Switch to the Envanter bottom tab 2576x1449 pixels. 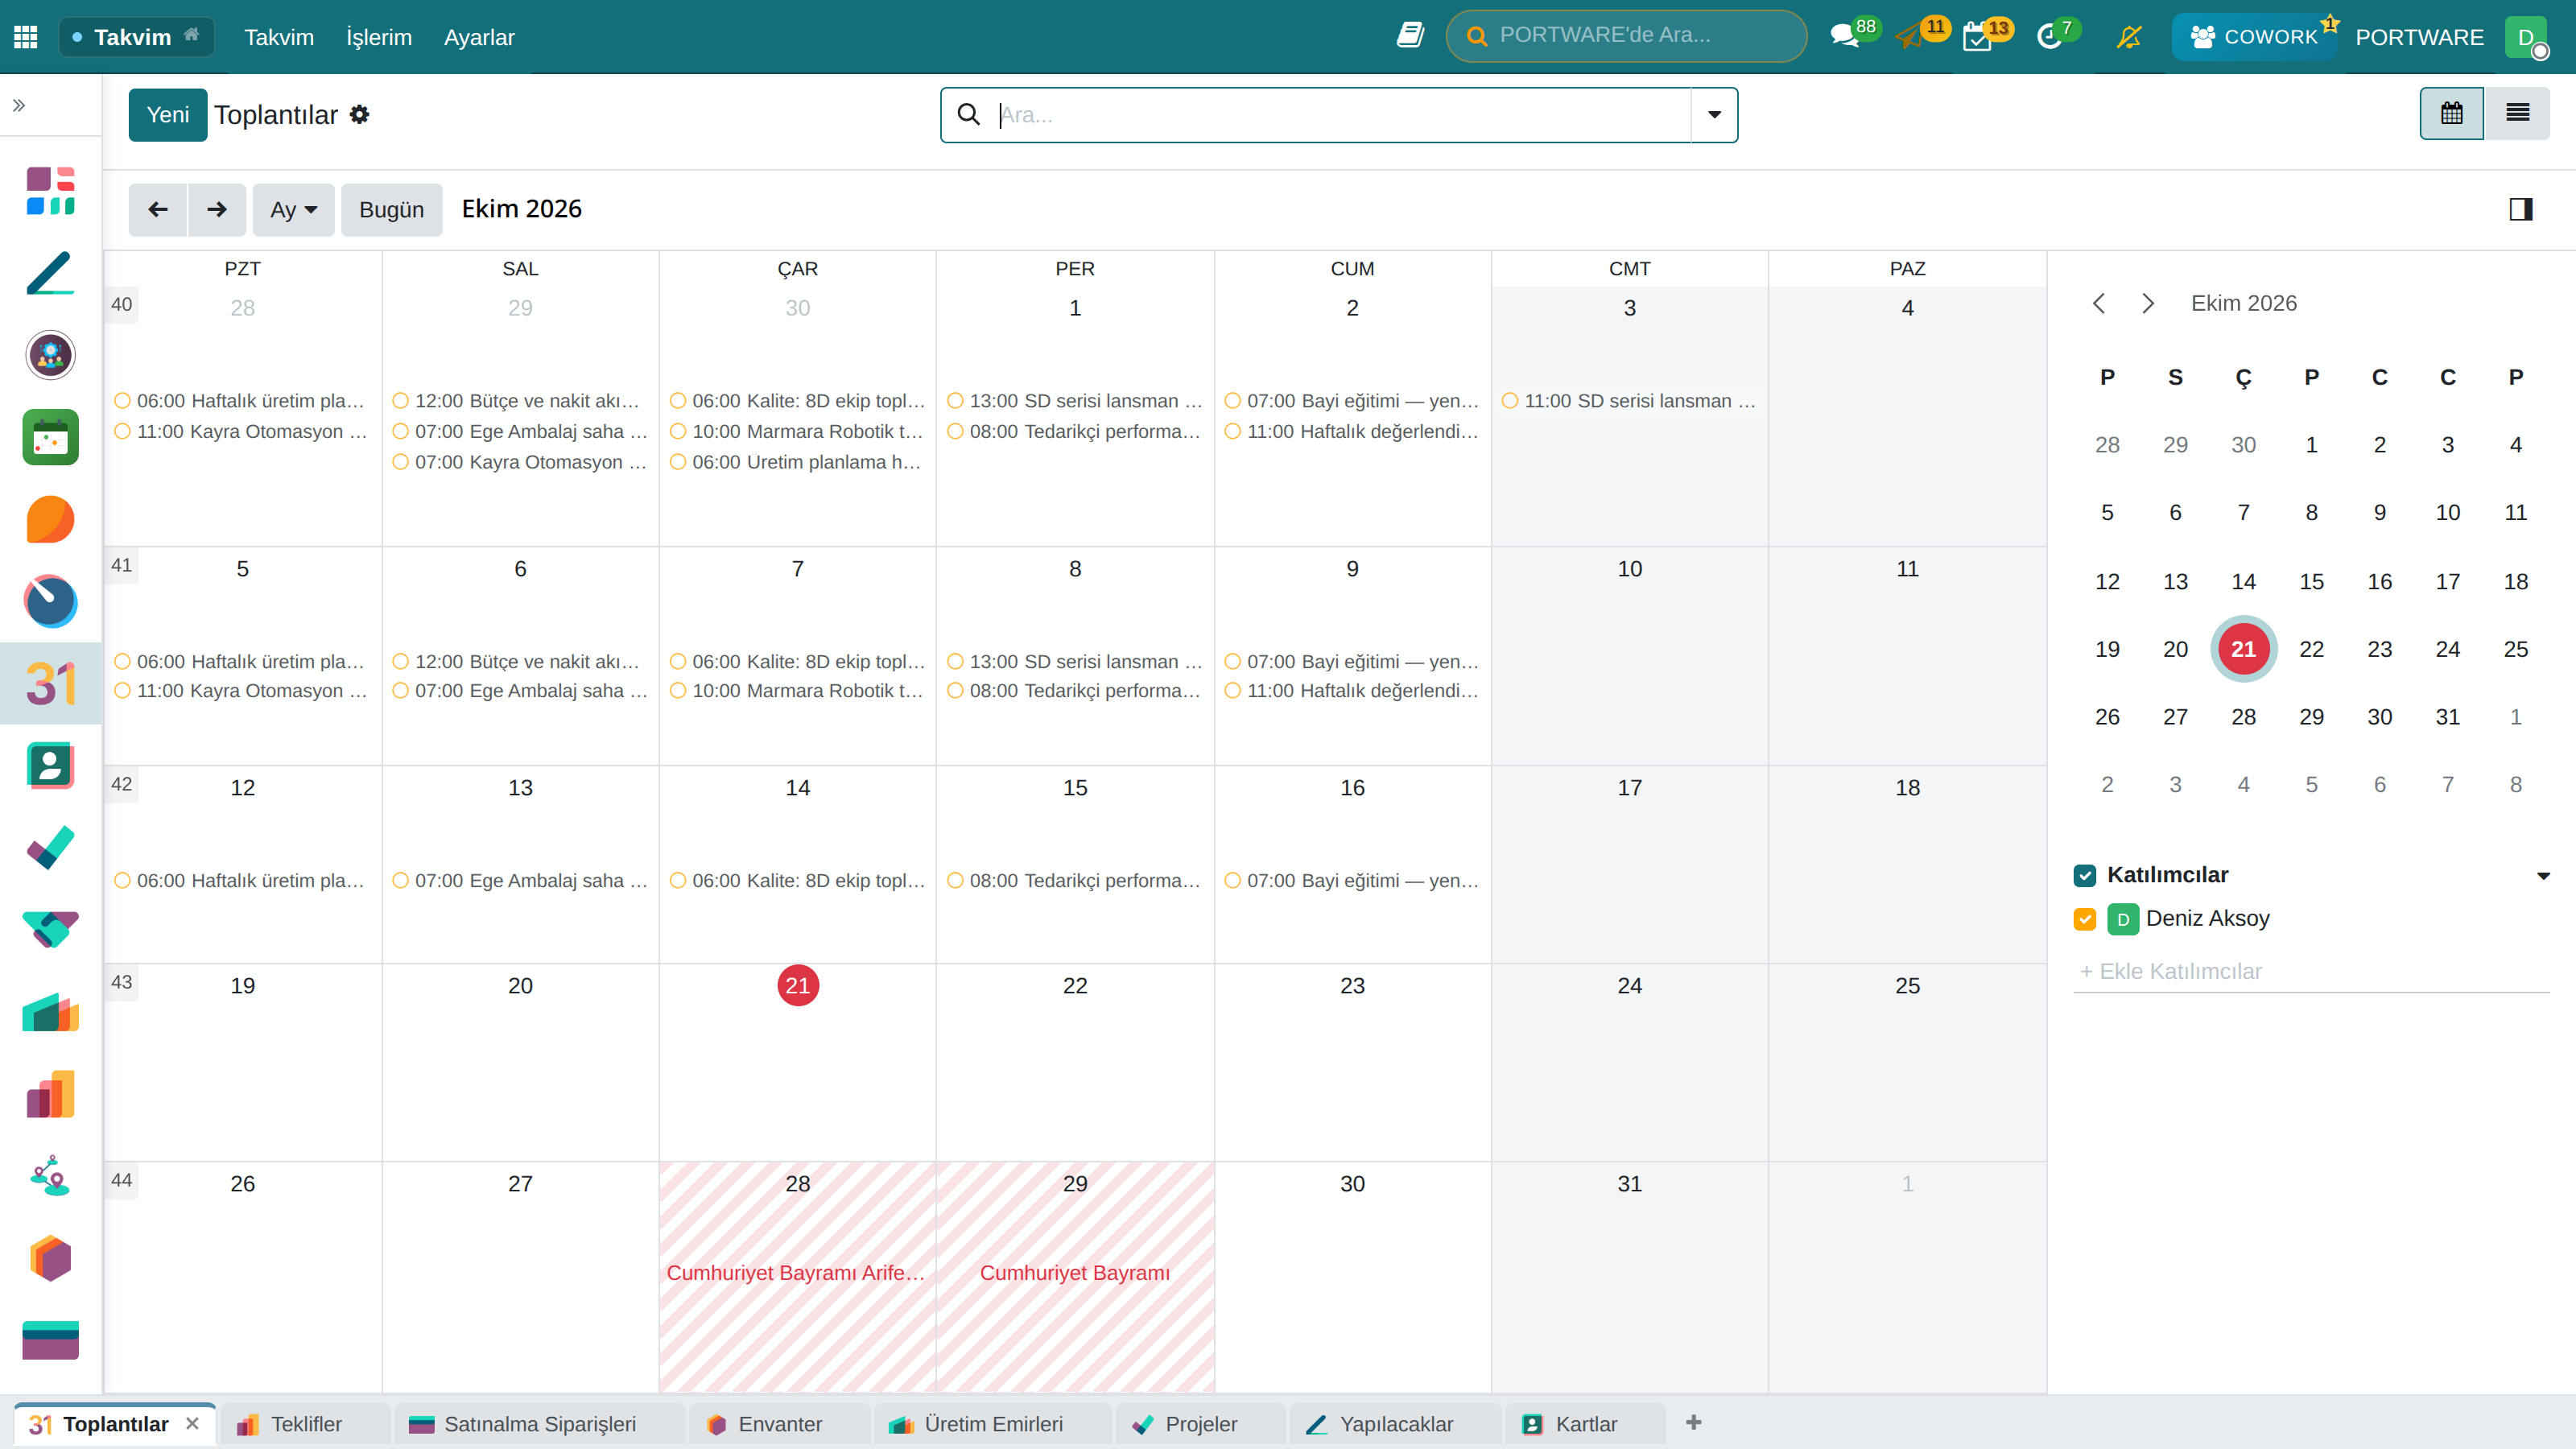[779, 1424]
